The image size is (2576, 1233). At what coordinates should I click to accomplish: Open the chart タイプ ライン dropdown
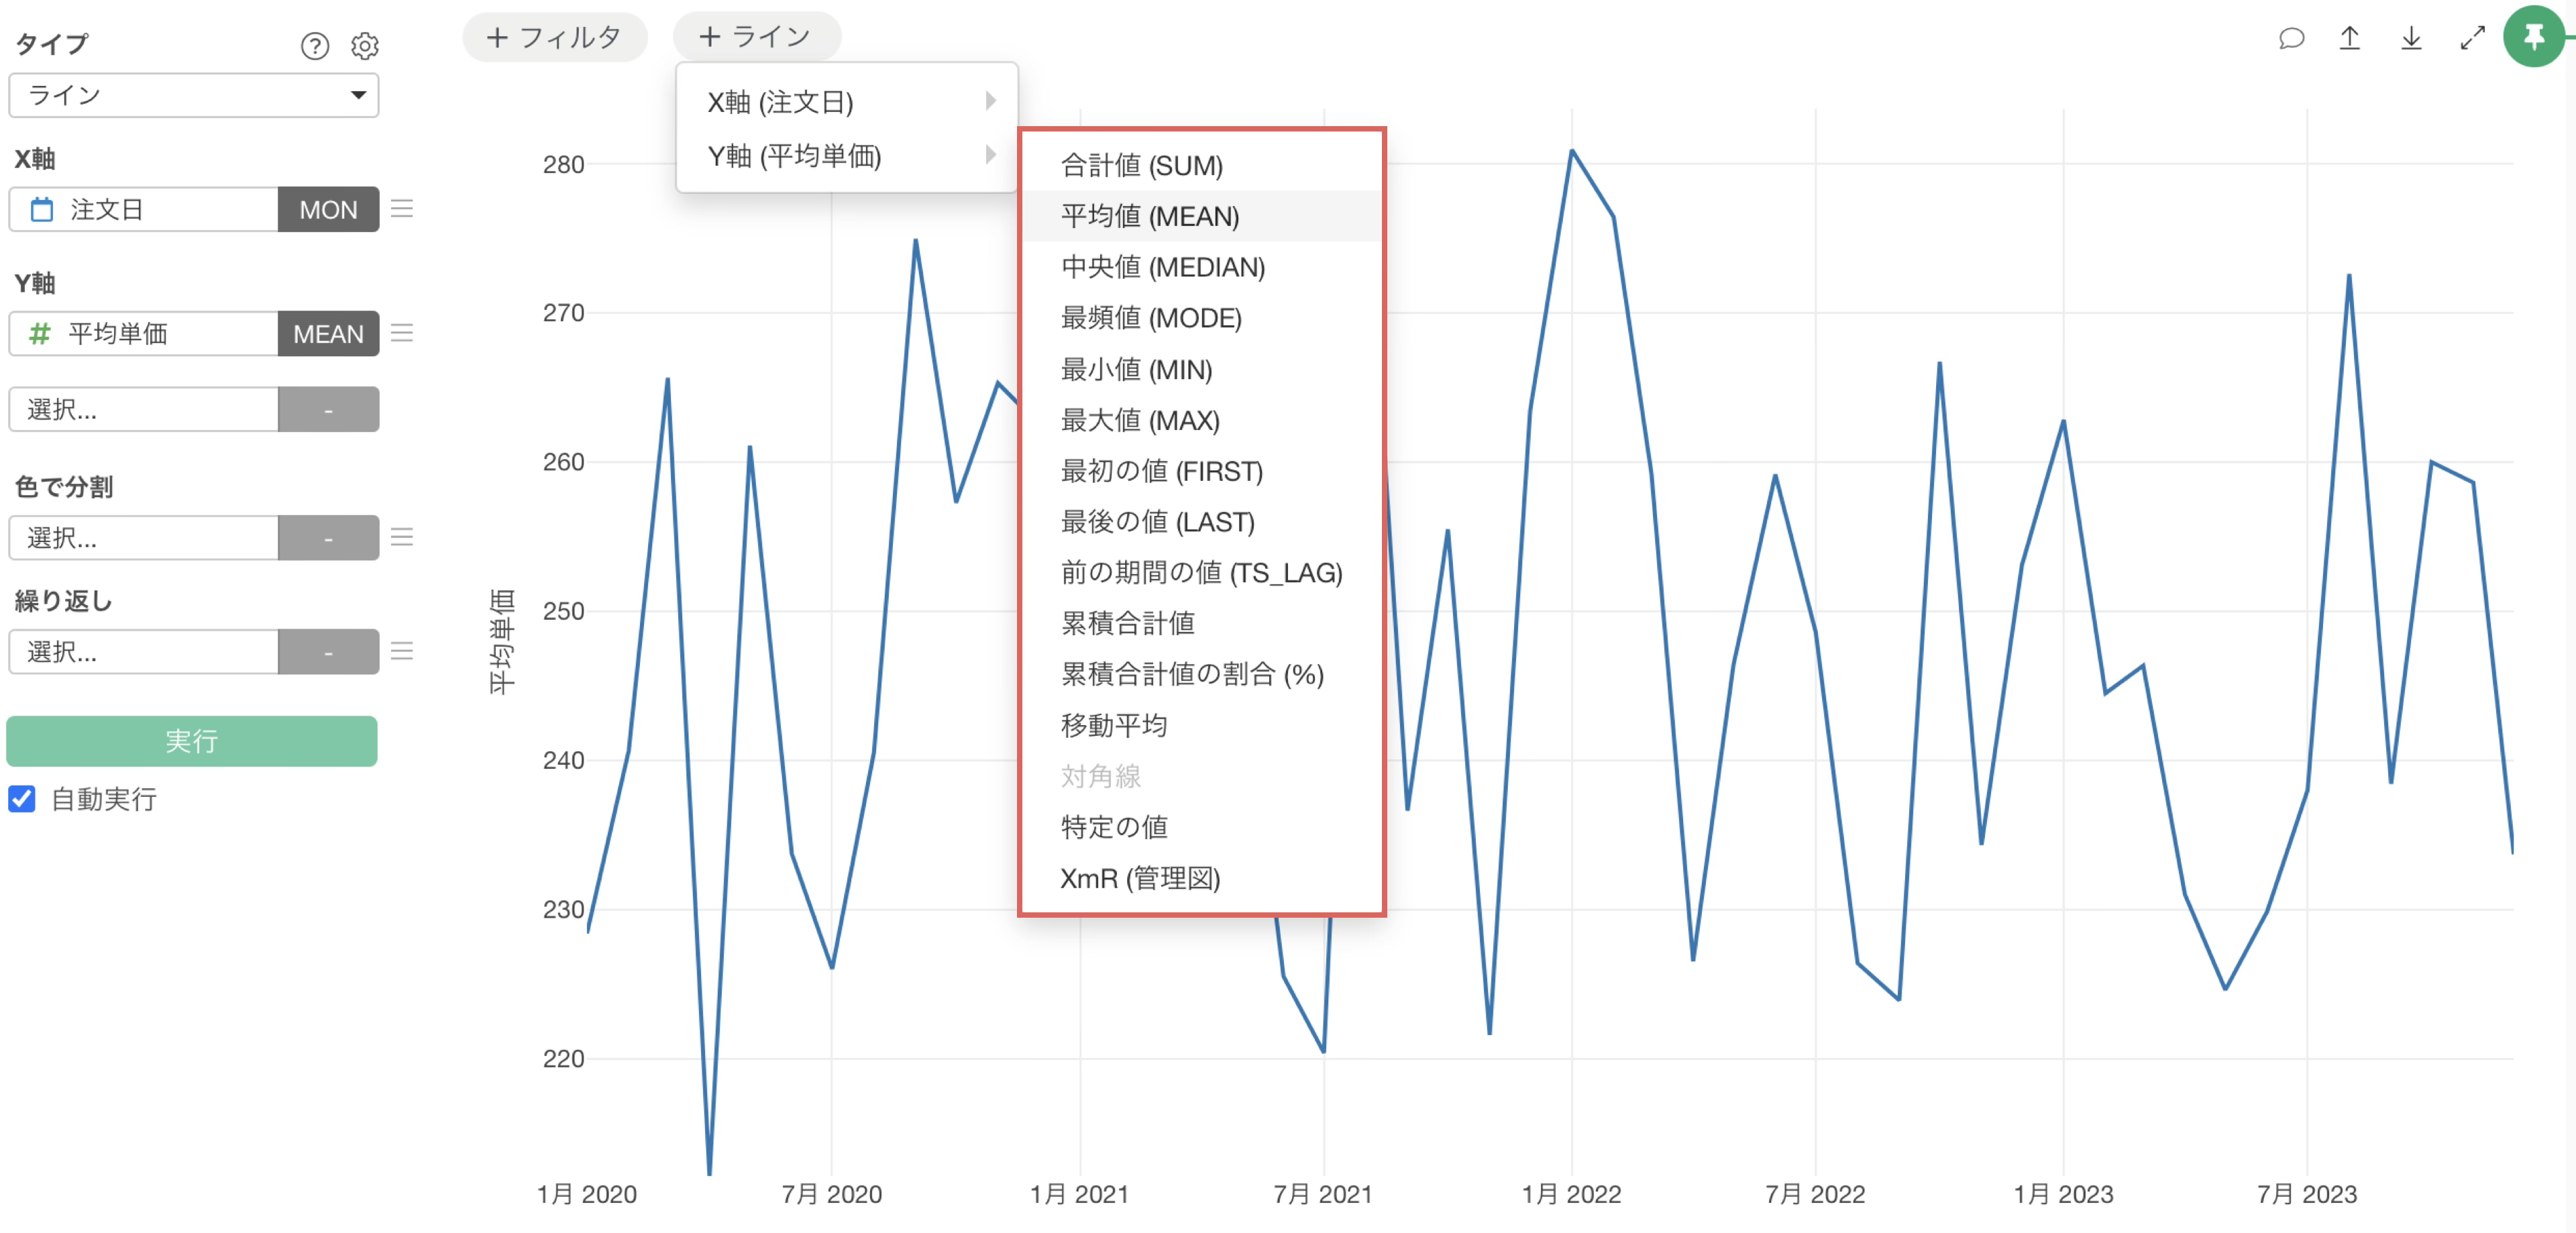(x=193, y=95)
